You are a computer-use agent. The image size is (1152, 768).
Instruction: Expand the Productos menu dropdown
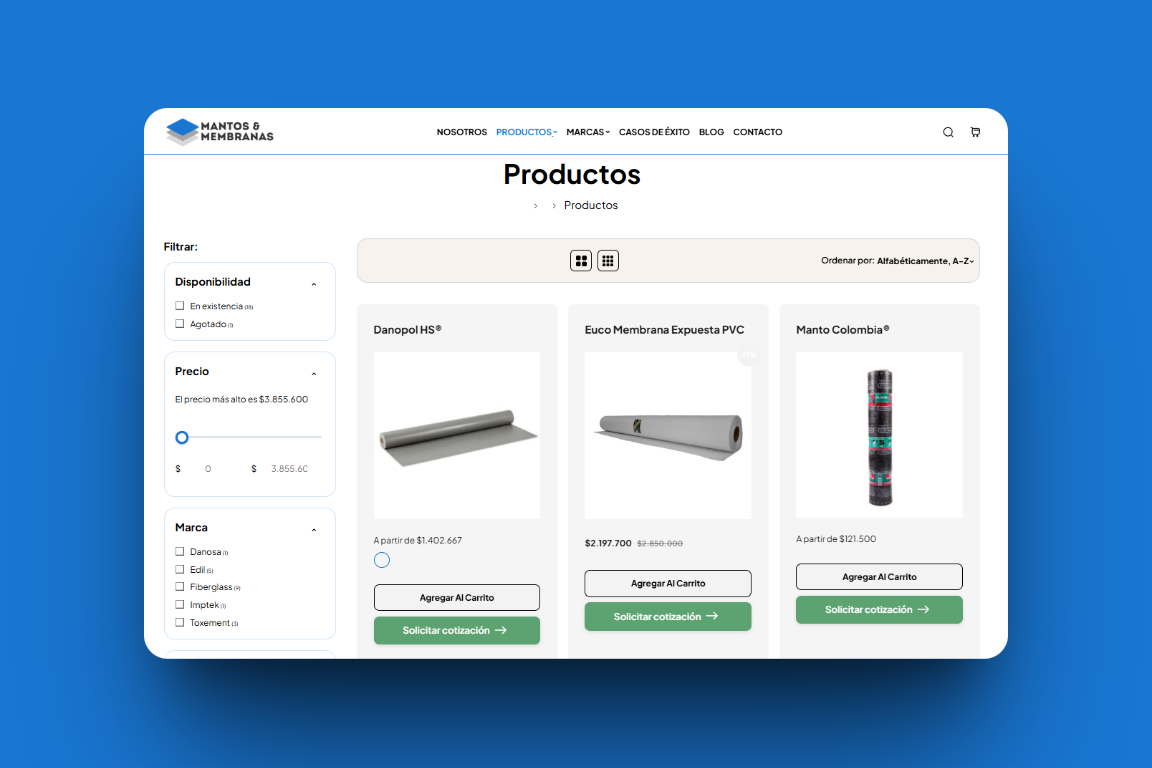(x=526, y=132)
